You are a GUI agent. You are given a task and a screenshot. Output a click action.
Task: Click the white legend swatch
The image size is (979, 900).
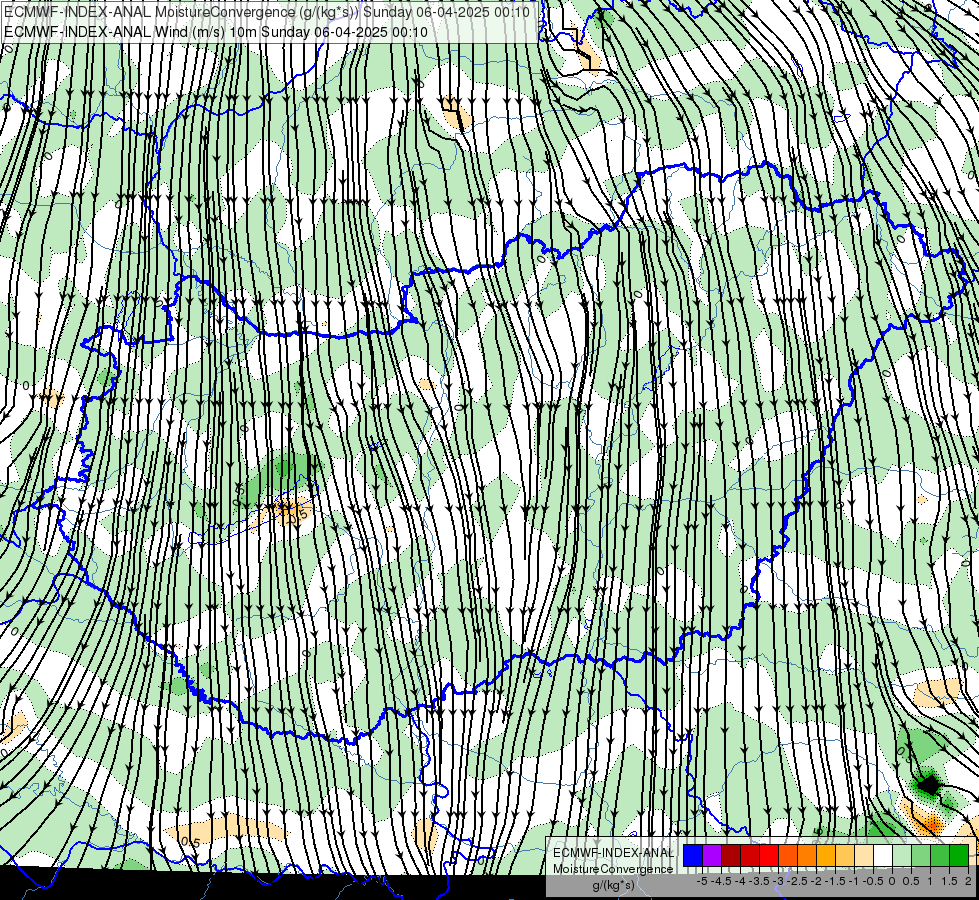[x=883, y=856]
